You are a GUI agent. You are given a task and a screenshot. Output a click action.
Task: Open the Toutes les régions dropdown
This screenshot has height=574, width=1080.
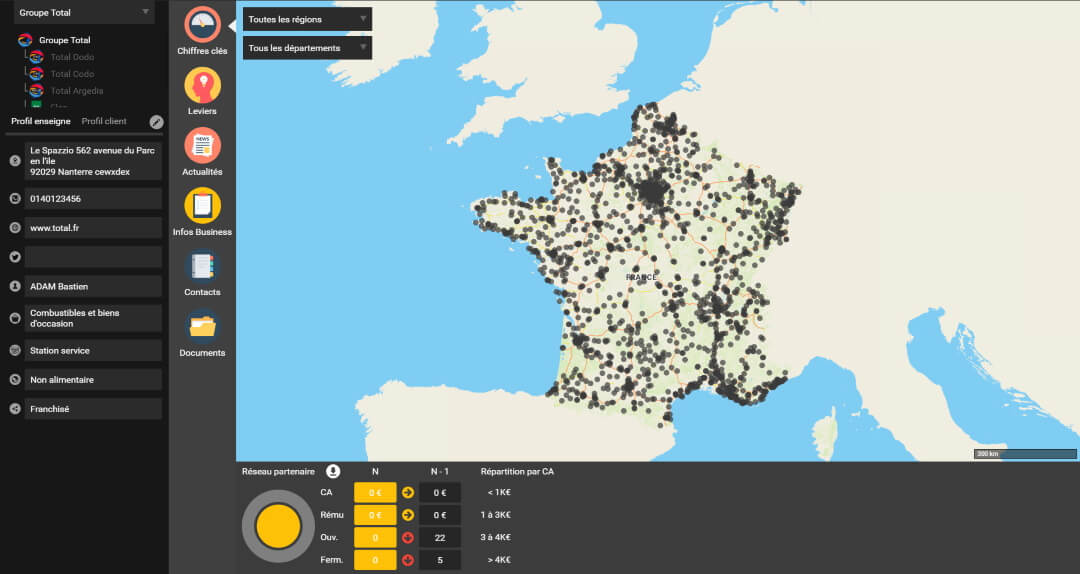(307, 19)
